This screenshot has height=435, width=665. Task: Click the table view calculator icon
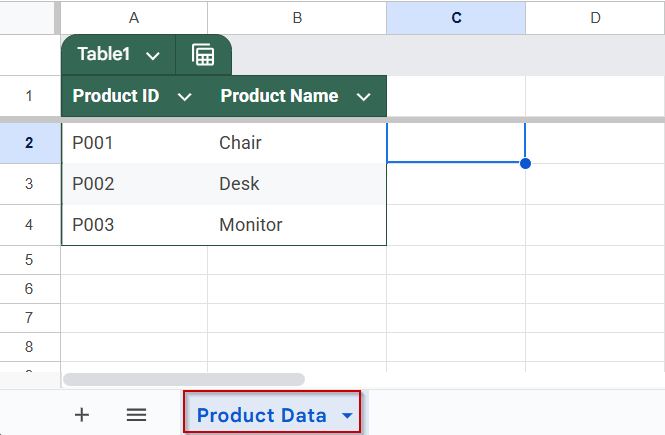point(203,55)
